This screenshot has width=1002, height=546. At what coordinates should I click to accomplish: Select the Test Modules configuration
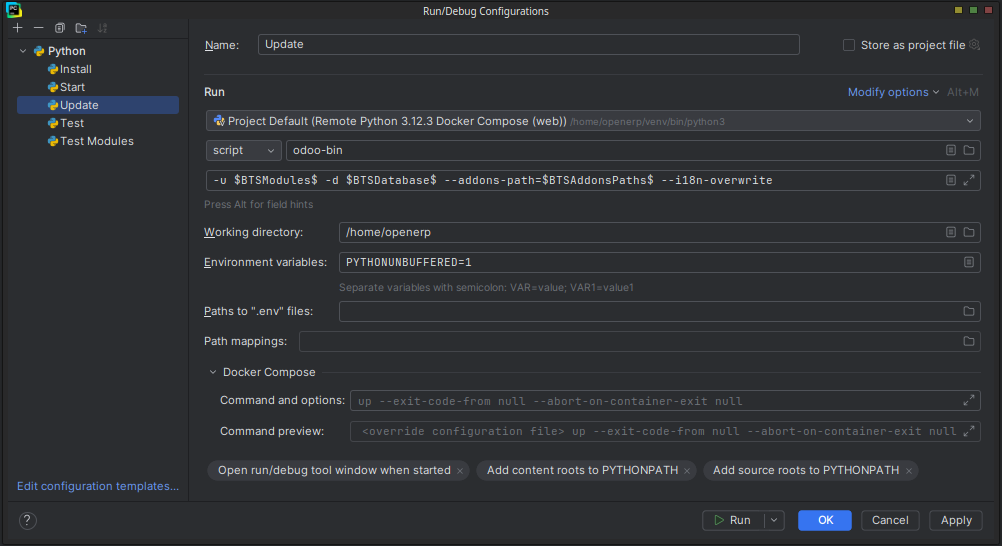(x=96, y=141)
